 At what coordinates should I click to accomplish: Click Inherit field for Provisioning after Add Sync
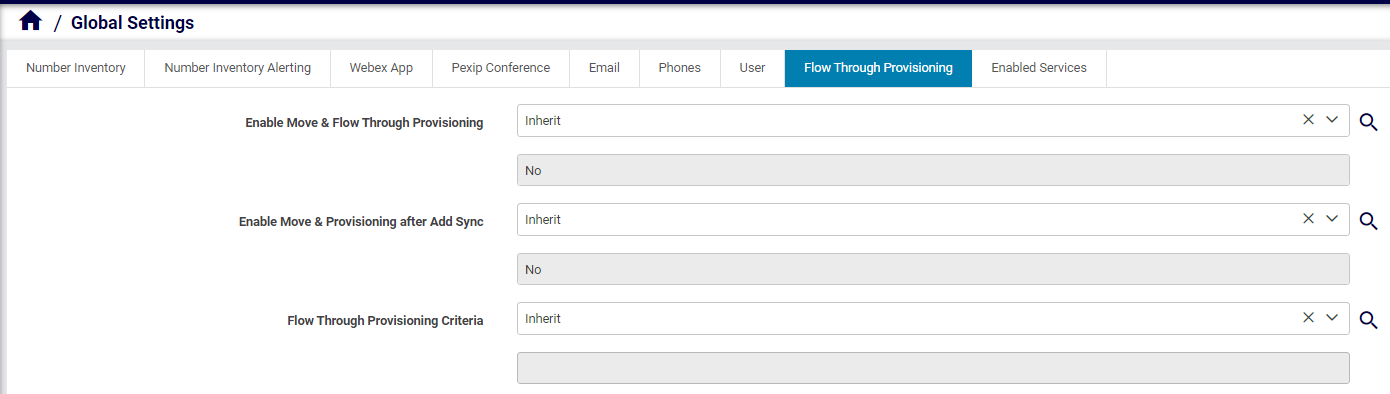pyautogui.click(x=933, y=219)
